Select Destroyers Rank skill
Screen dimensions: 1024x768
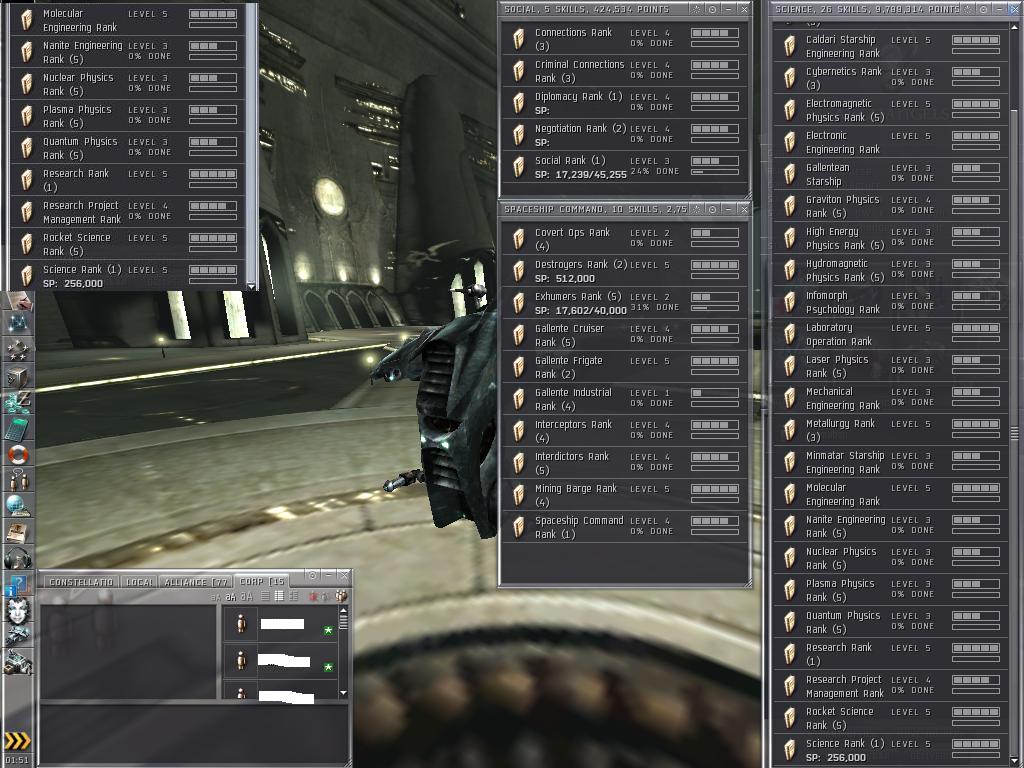click(624, 270)
